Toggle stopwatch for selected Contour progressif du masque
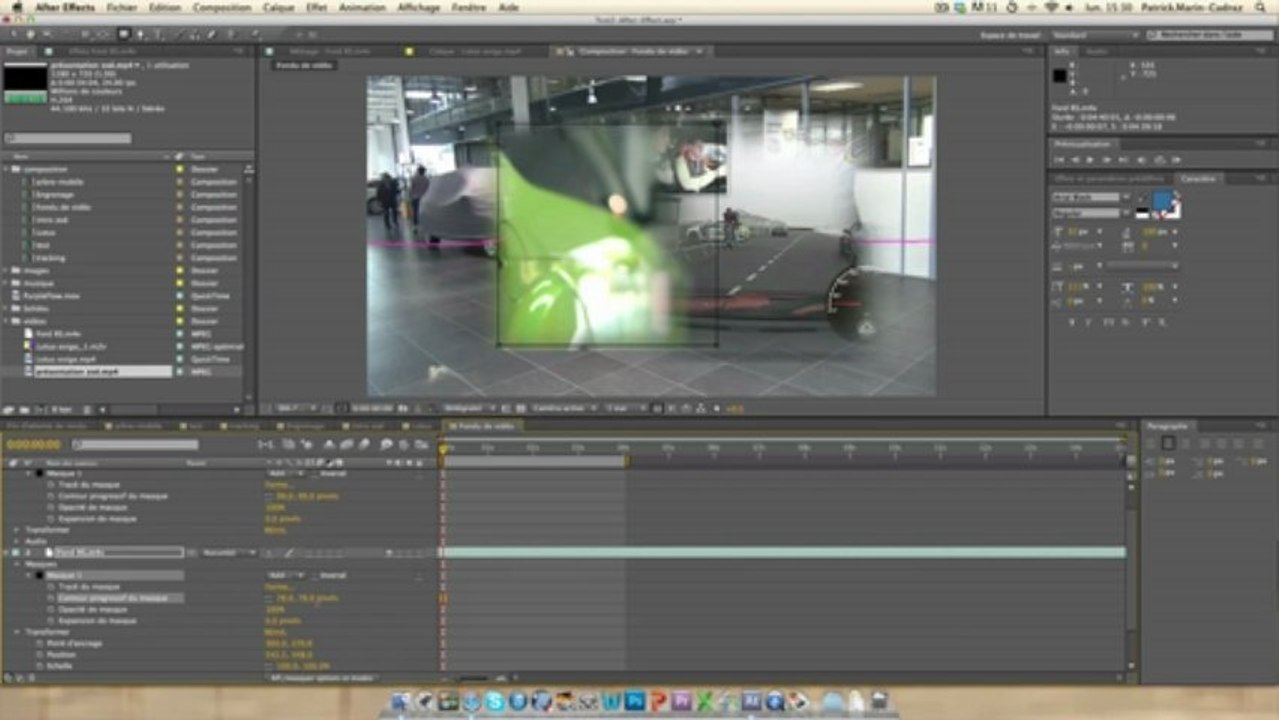The width and height of the screenshot is (1279, 720). [x=51, y=598]
